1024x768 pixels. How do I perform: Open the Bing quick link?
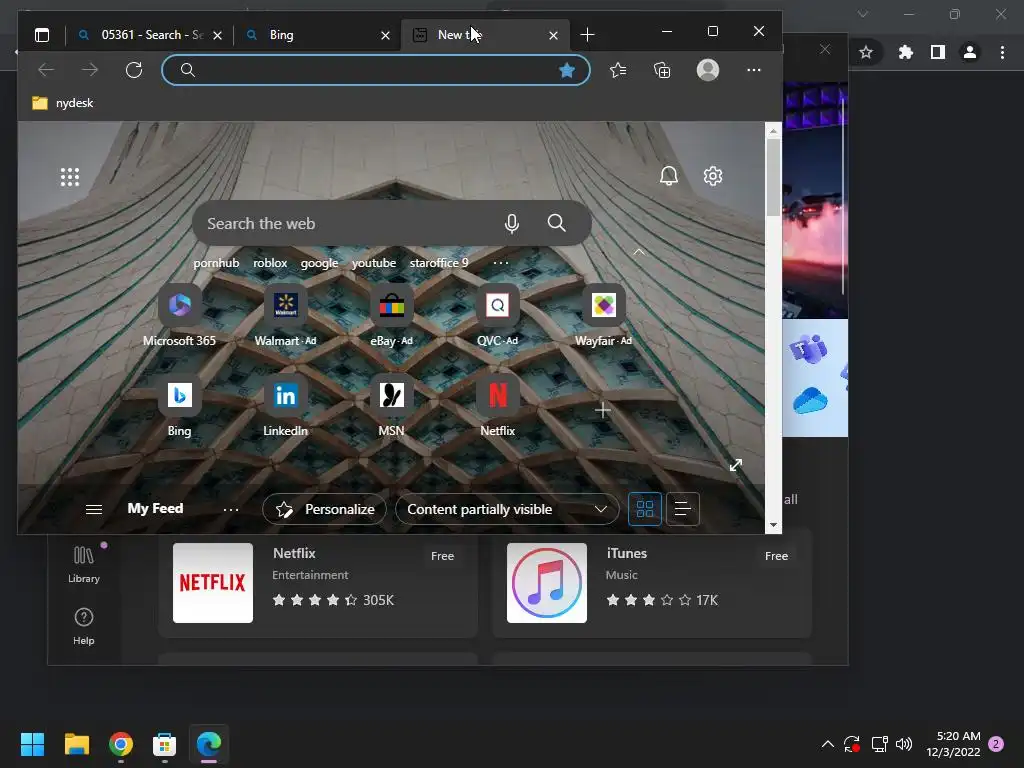[180, 406]
